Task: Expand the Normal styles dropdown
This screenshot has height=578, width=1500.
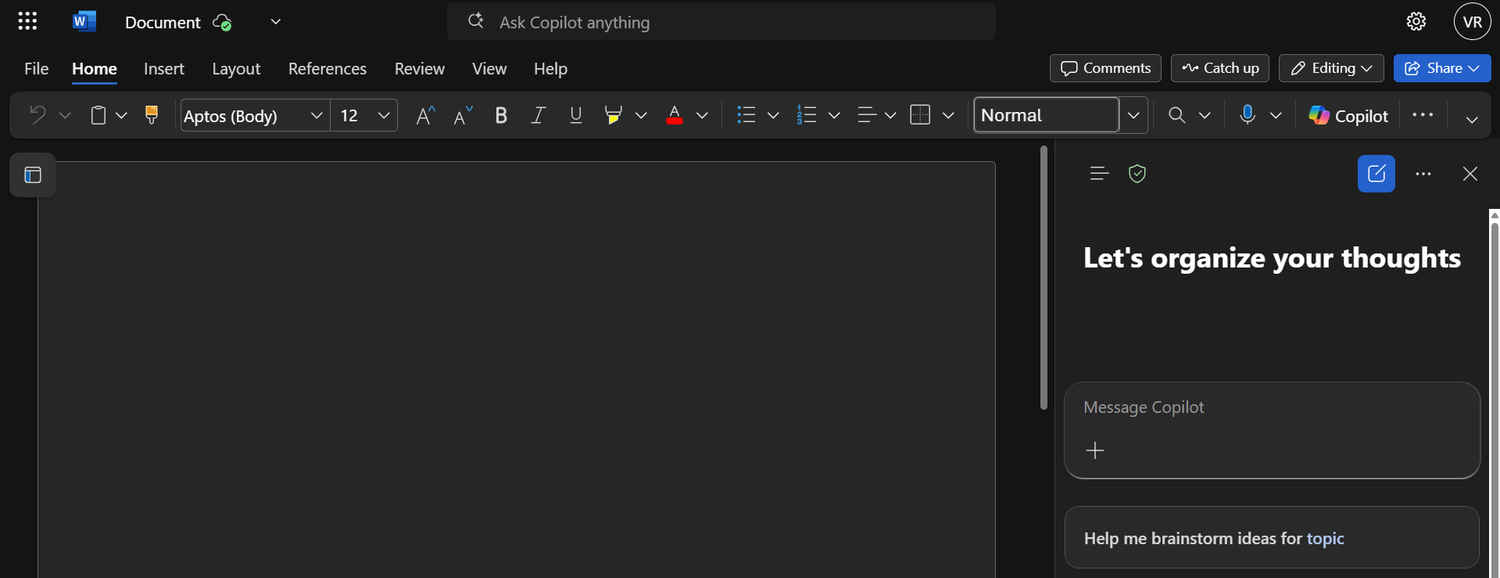Action: 1133,116
